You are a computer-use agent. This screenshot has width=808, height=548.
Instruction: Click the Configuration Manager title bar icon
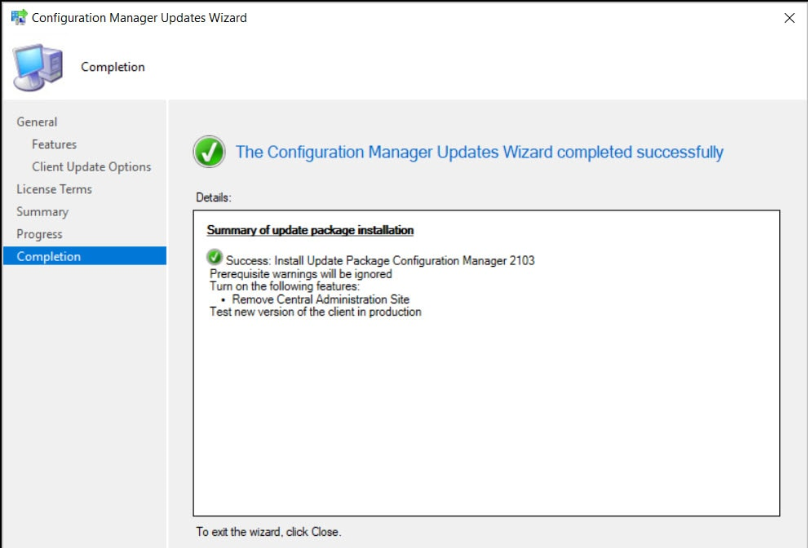point(19,17)
